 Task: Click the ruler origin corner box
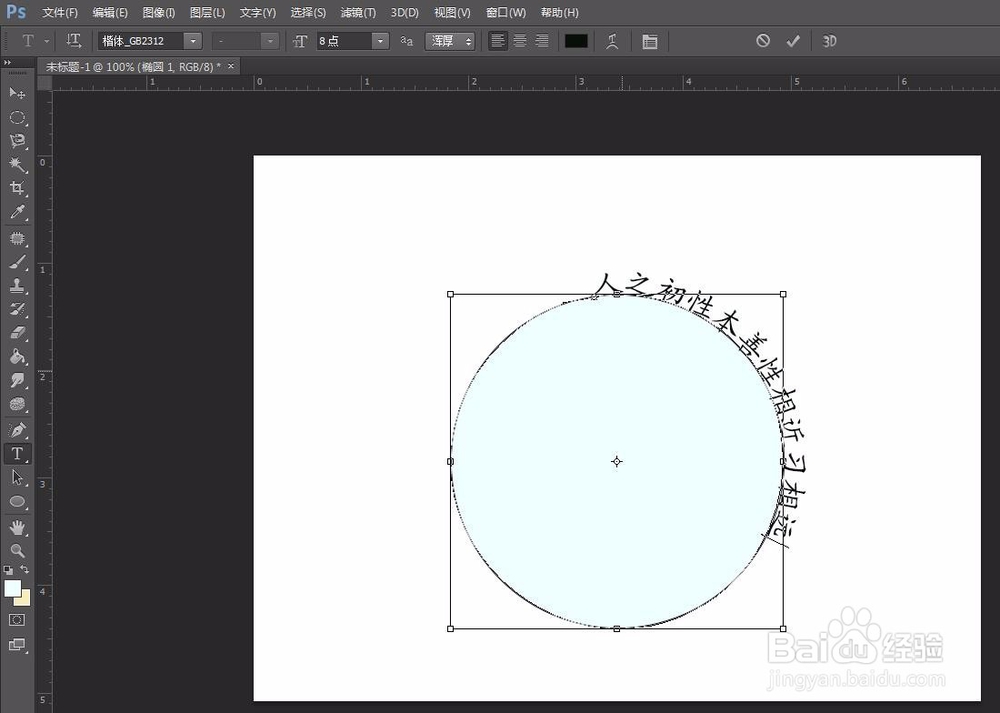(x=45, y=82)
